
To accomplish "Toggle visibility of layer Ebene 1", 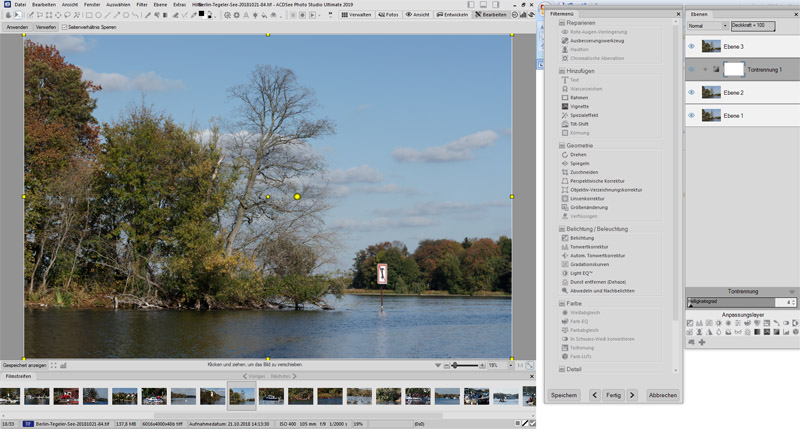I will tap(692, 116).
